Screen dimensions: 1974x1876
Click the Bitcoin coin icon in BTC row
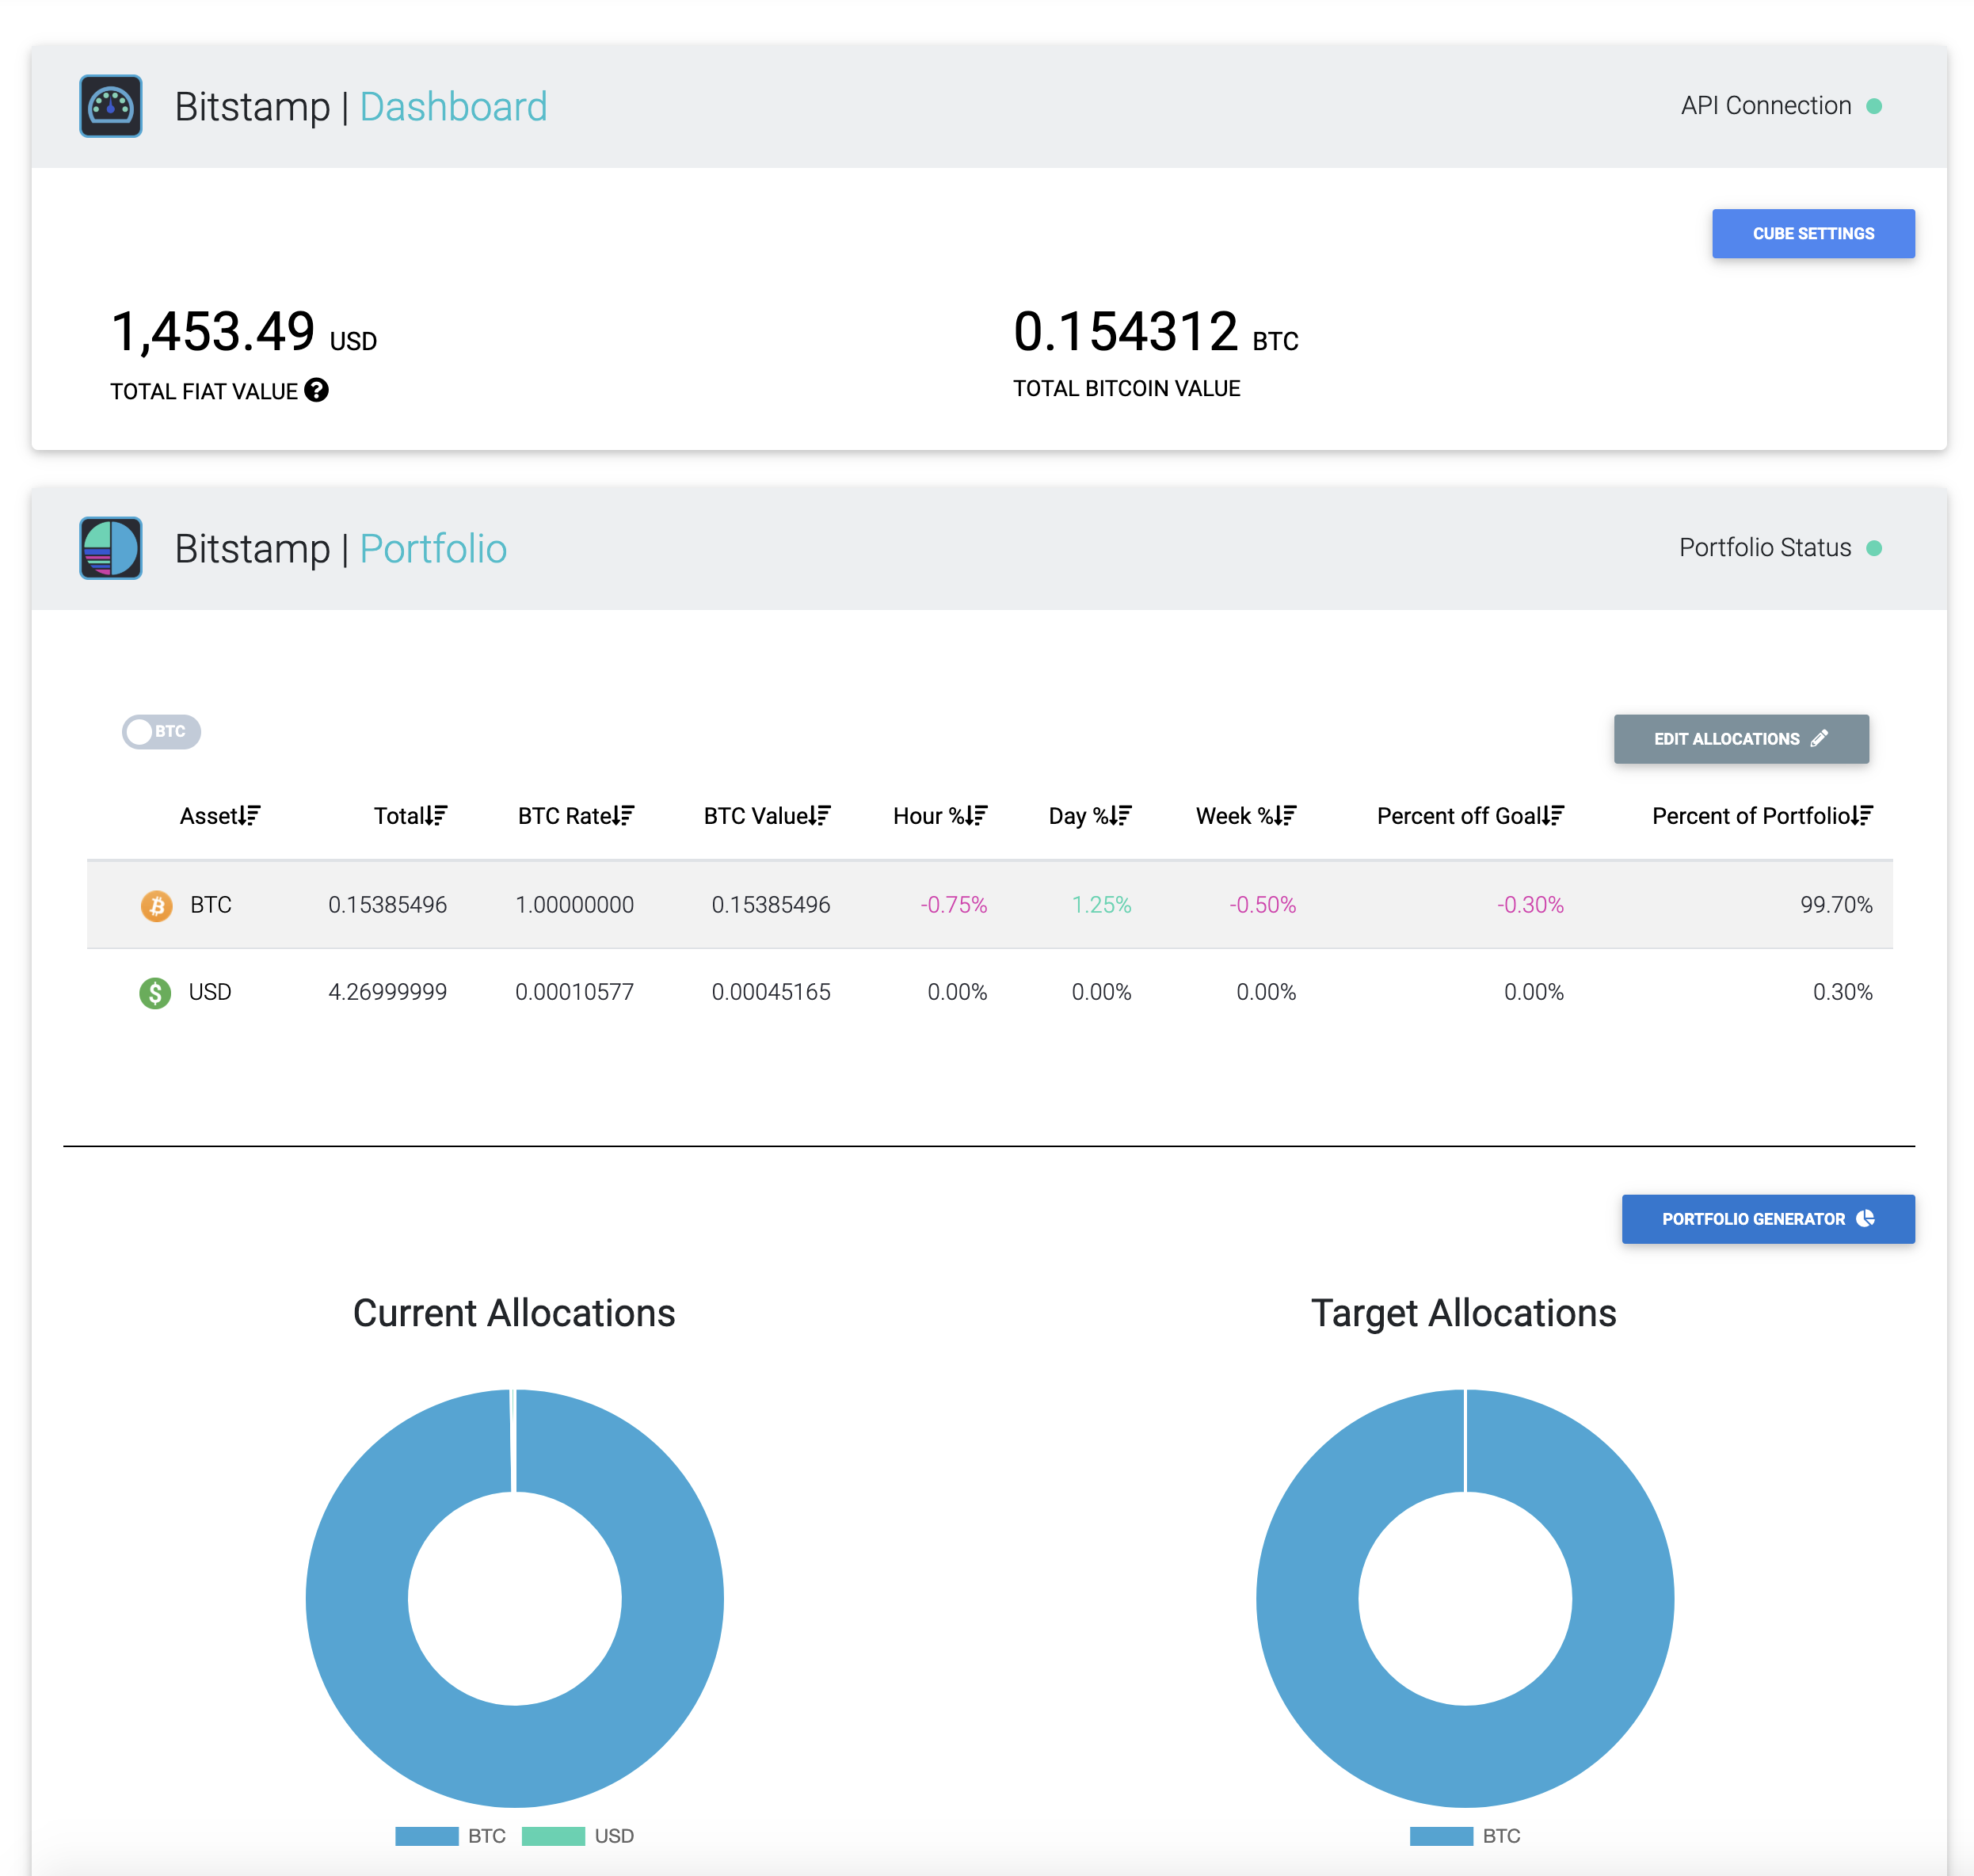[x=156, y=906]
